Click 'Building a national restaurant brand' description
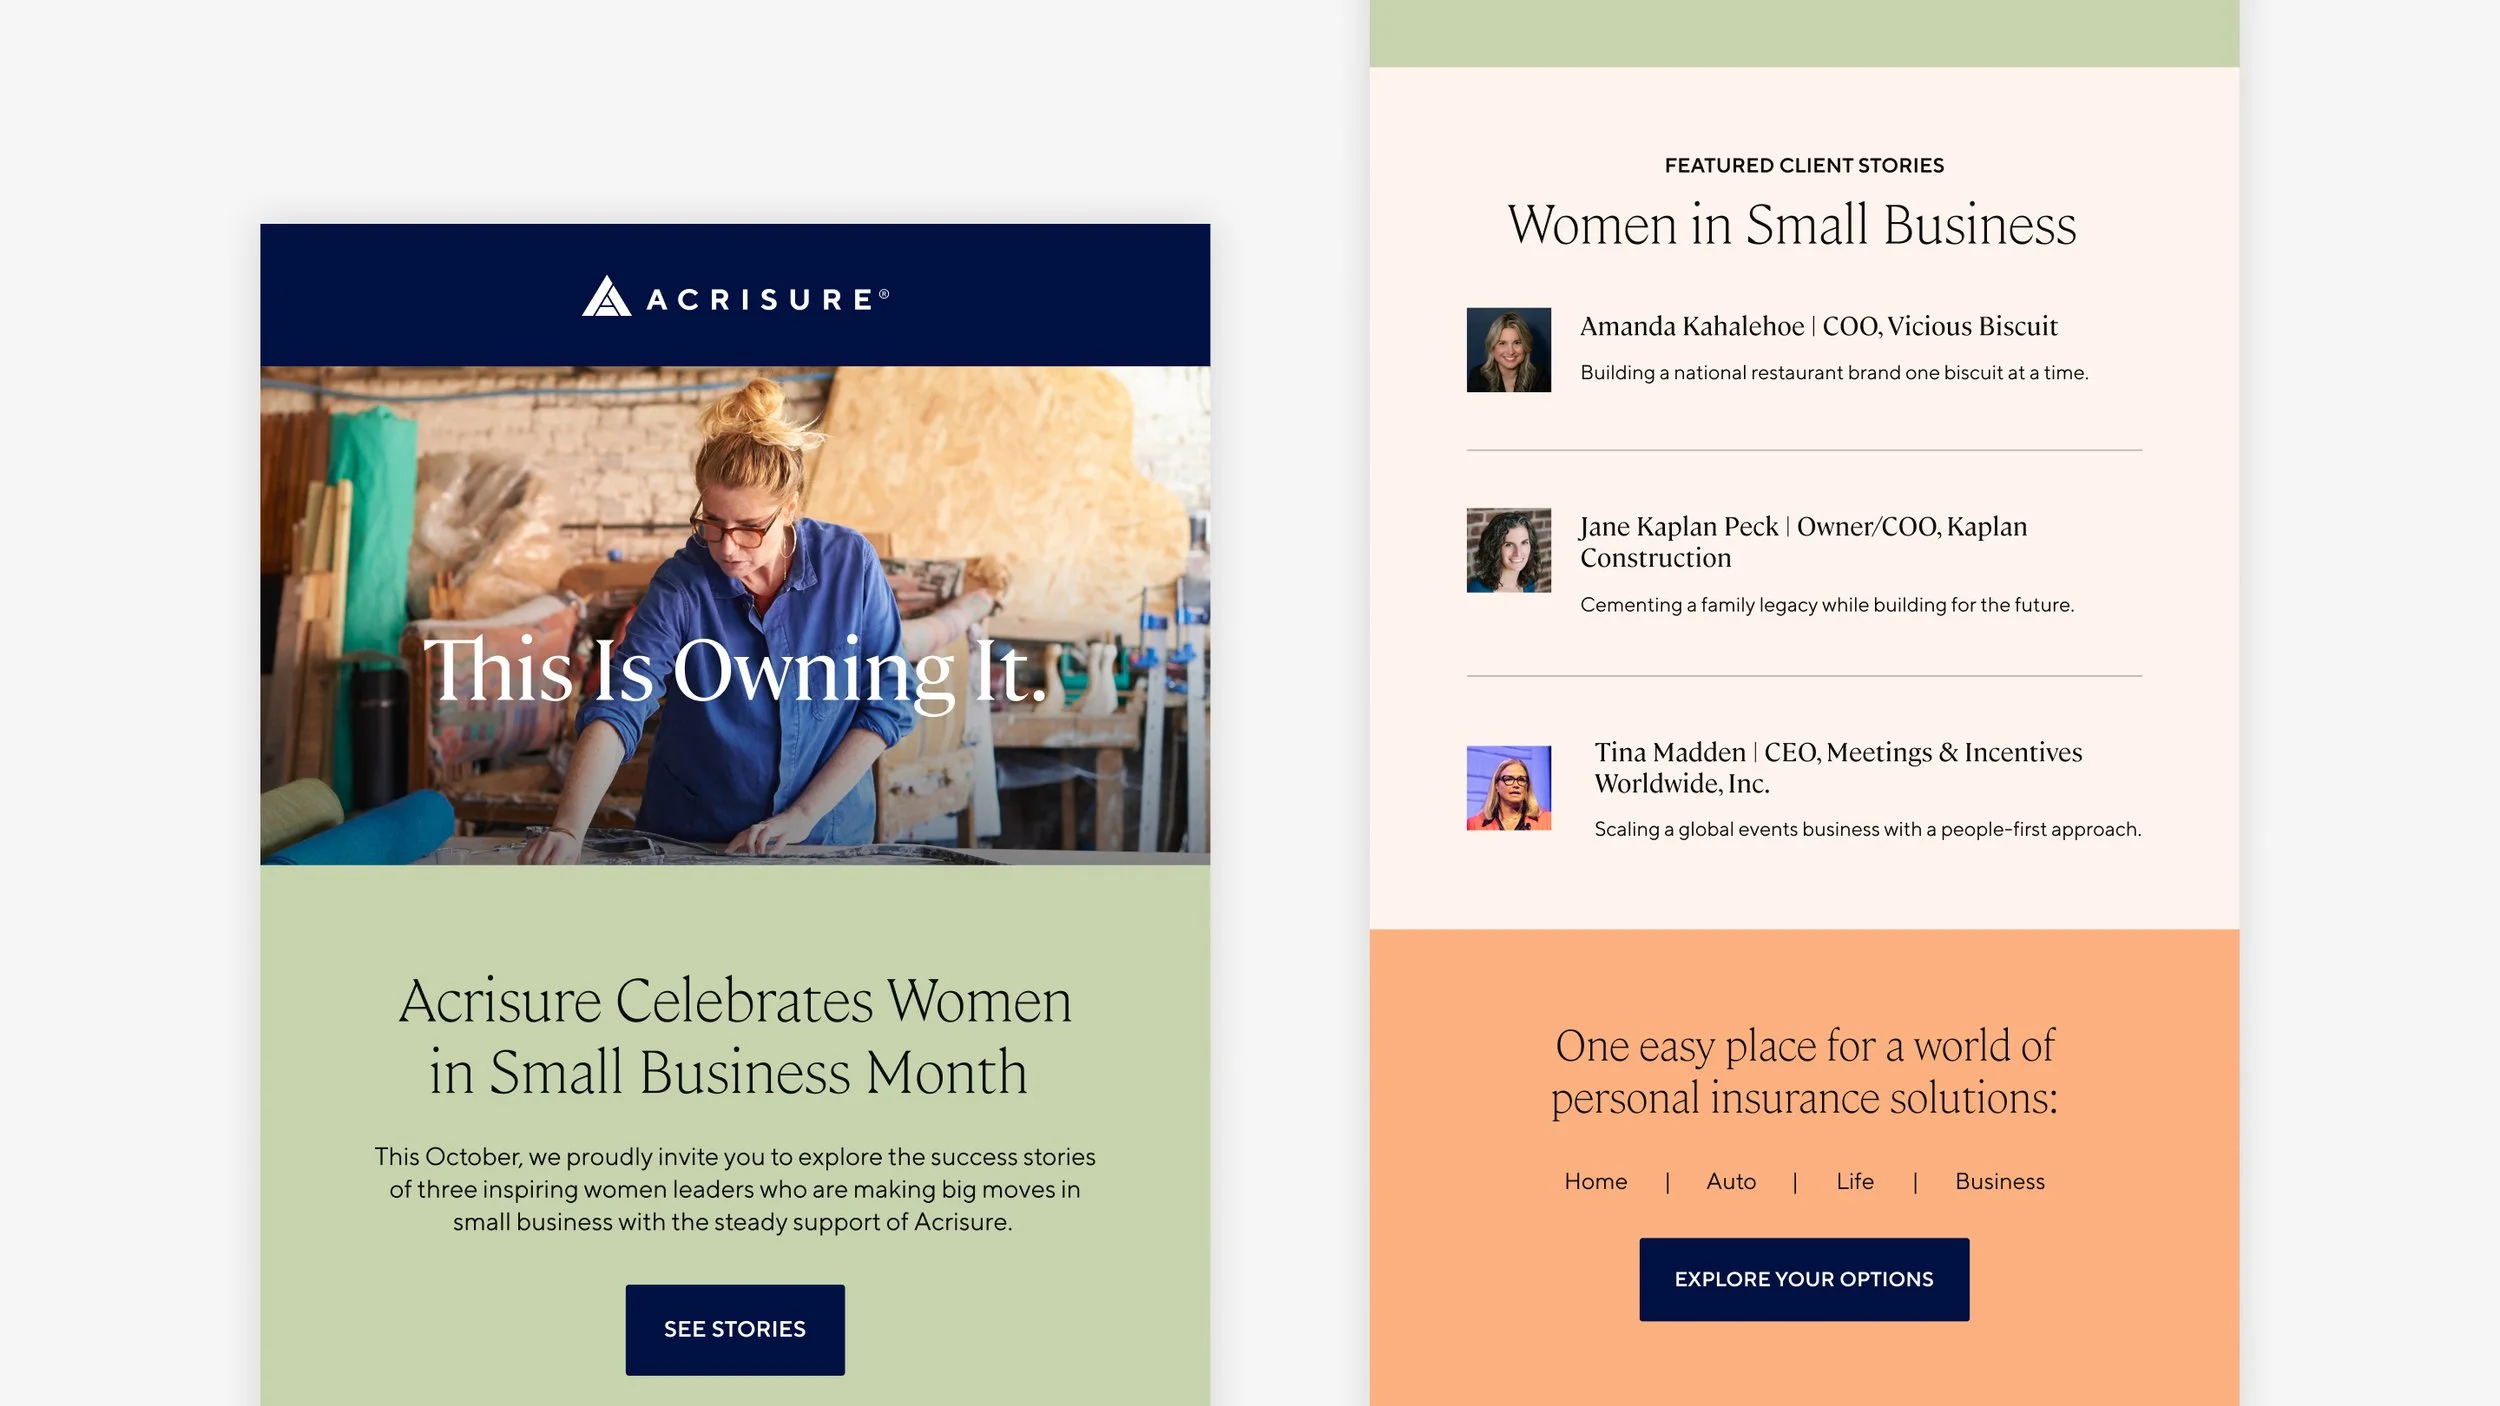The image size is (2500, 1406). pos(1834,373)
